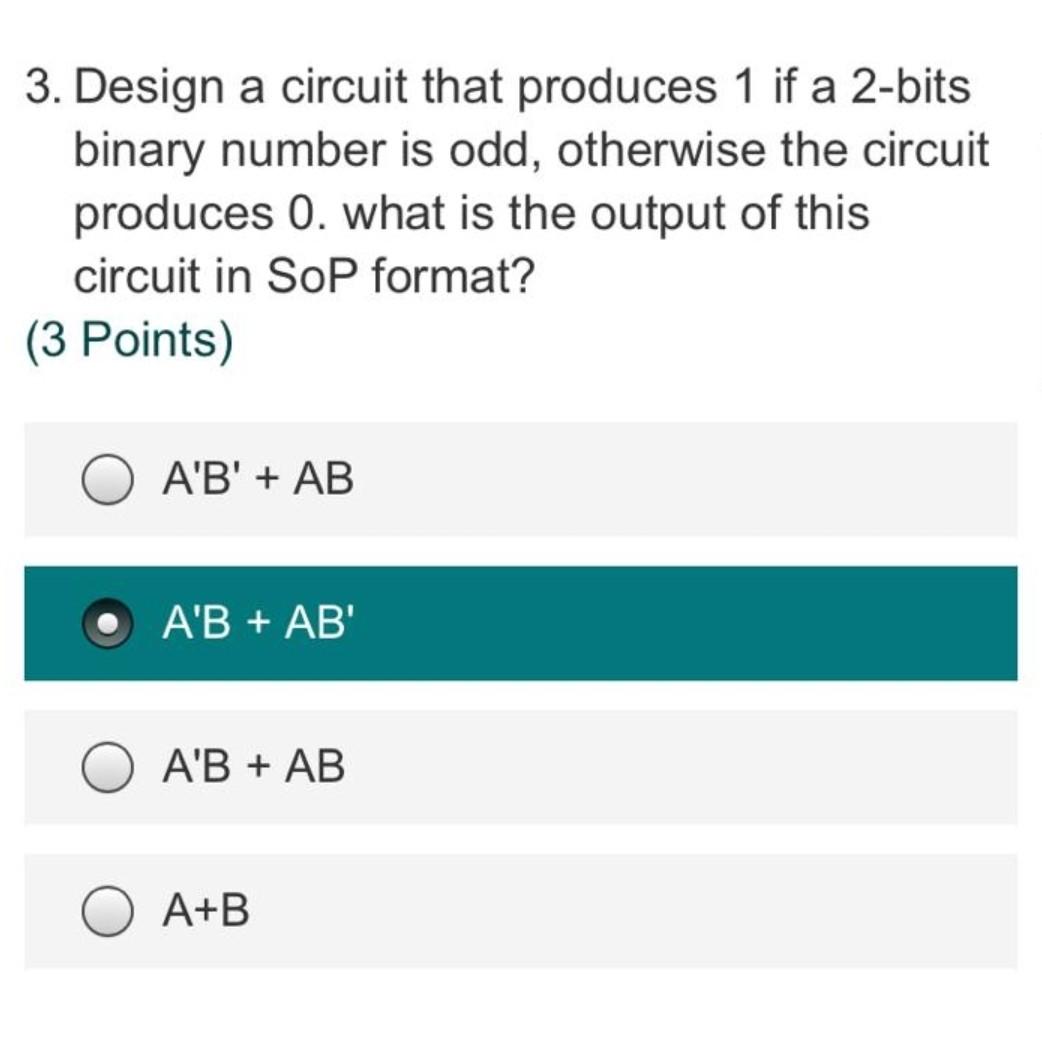The width and height of the screenshot is (1042, 1052).
Task: Click the question text about the 2-bits circuit
Action: (x=500, y=180)
